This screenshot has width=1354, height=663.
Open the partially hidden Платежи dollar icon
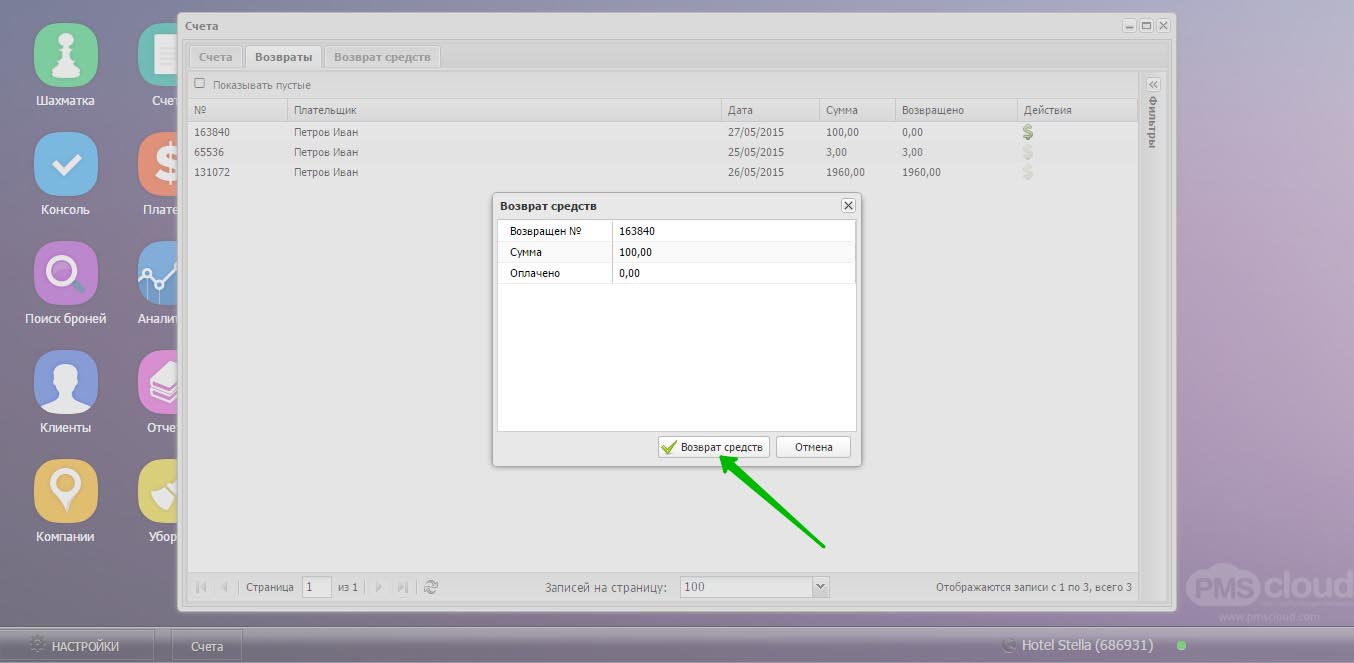tap(158, 164)
